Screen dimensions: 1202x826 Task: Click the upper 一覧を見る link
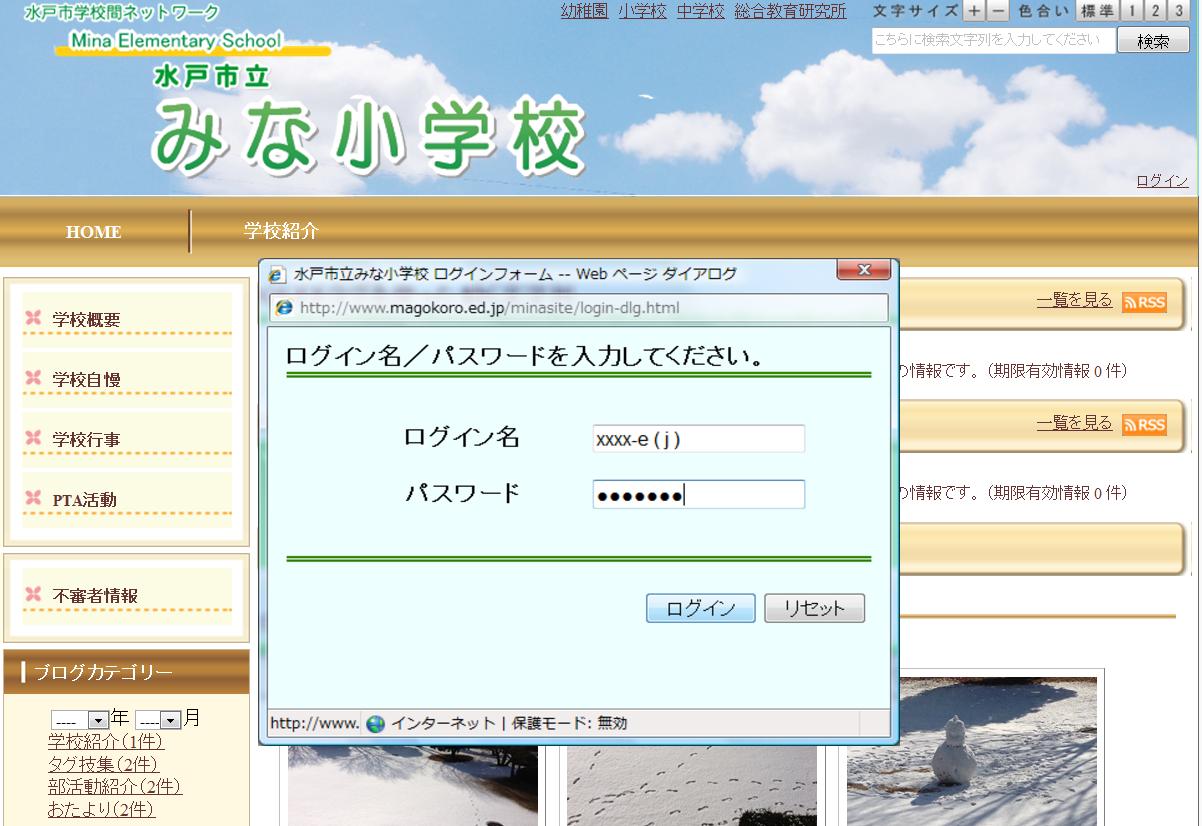[1075, 300]
